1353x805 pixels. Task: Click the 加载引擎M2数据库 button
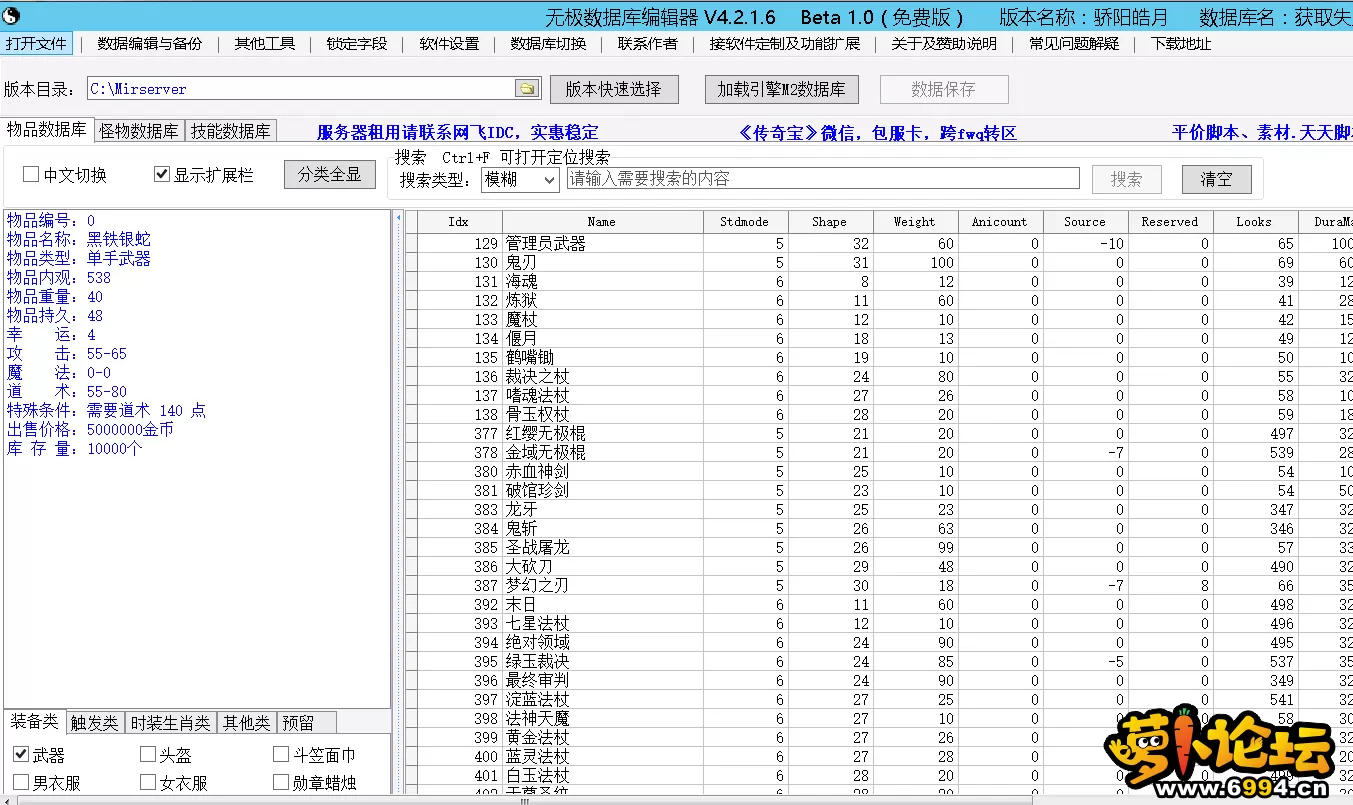781,89
